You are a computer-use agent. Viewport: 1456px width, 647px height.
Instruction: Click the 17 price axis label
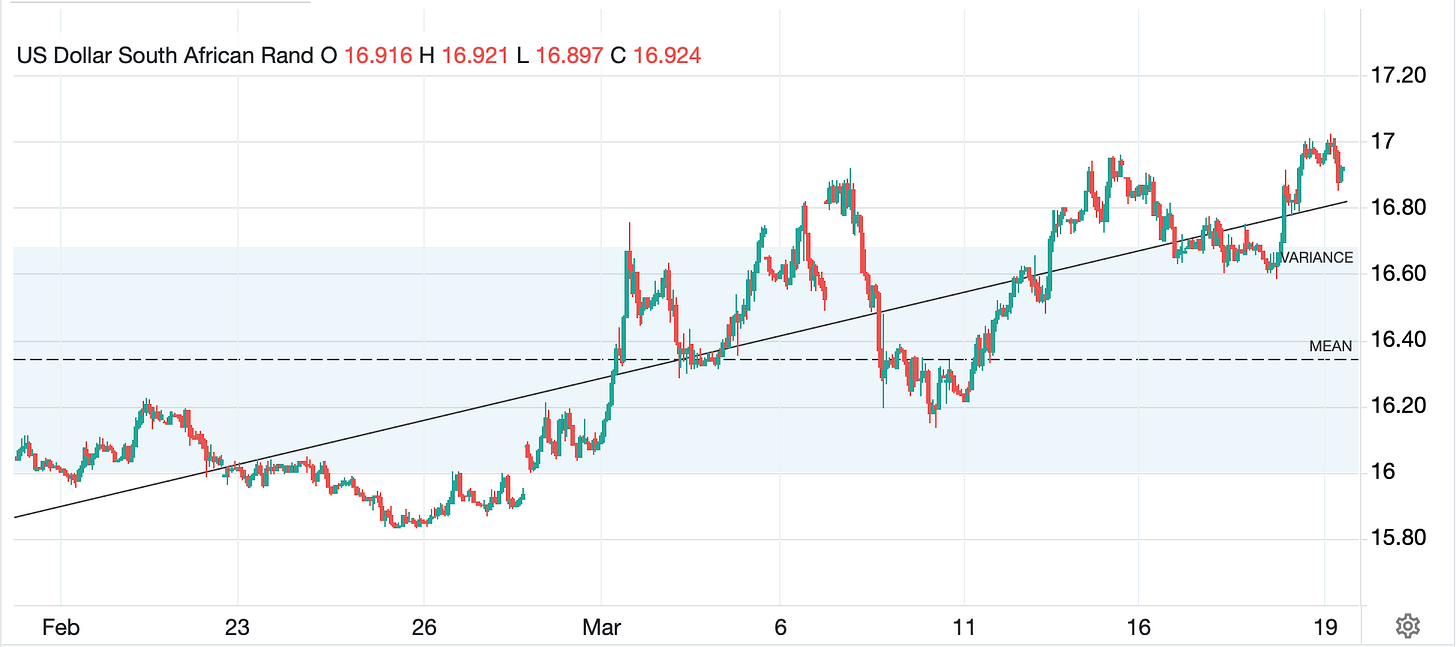pos(1384,142)
